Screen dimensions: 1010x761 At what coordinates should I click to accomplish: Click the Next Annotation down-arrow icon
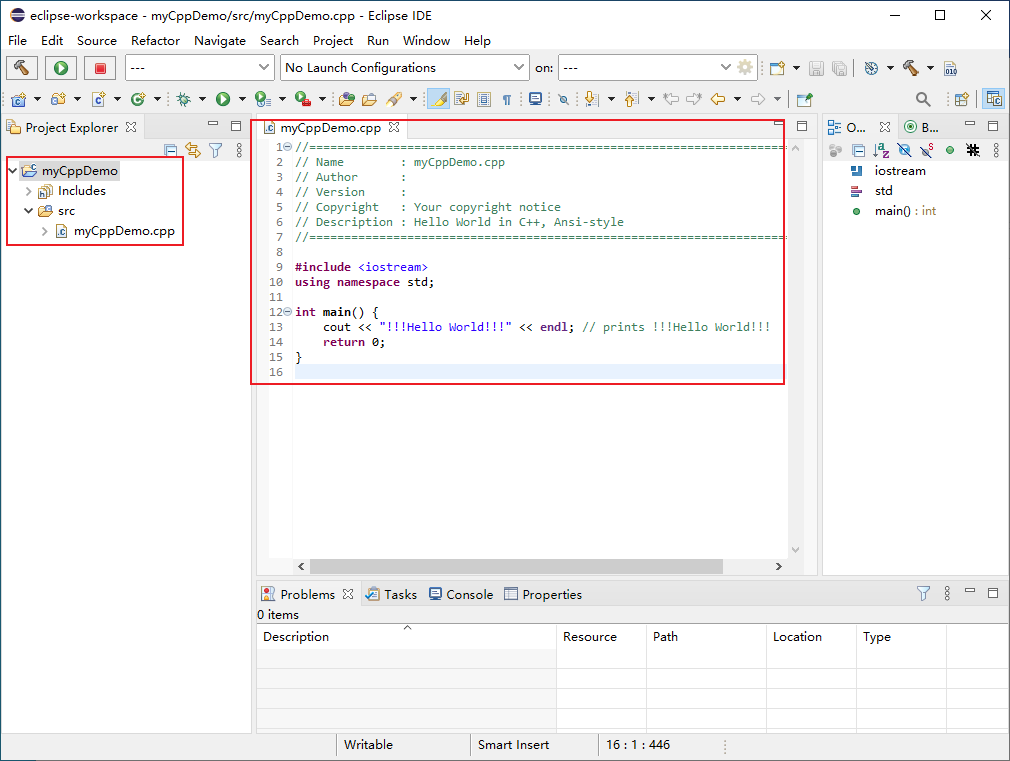tap(591, 99)
